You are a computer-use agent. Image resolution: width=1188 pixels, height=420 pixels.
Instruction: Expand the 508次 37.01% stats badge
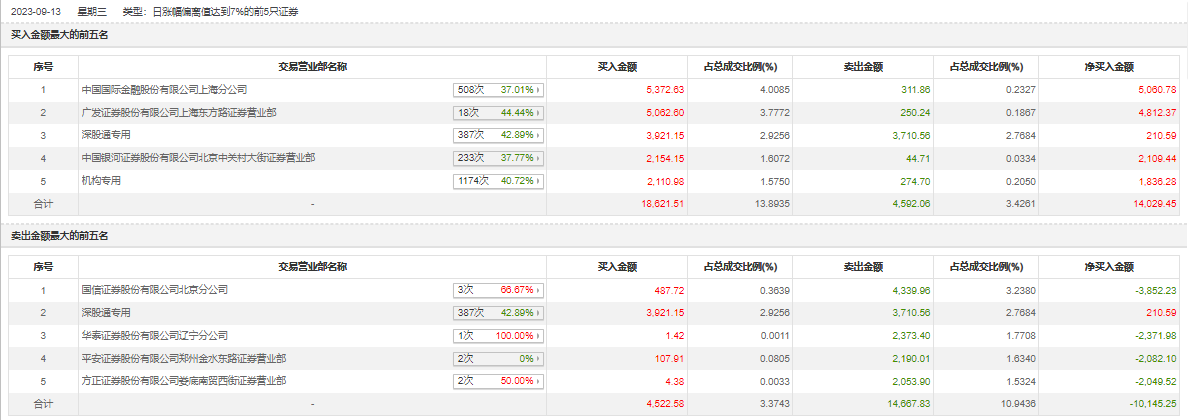pos(498,90)
